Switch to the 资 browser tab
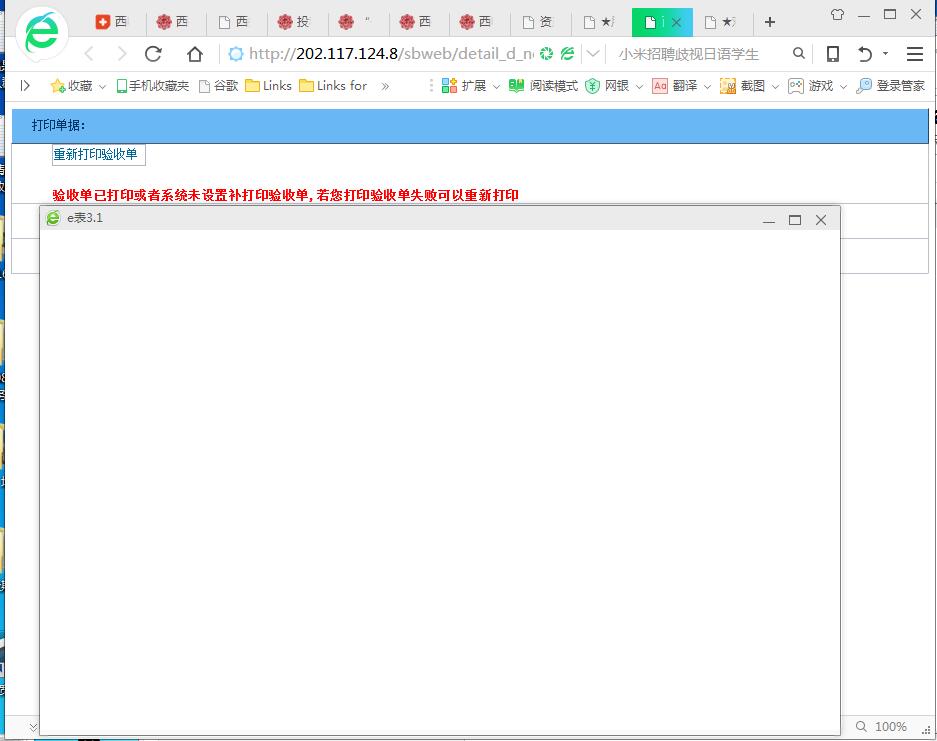 coord(538,22)
